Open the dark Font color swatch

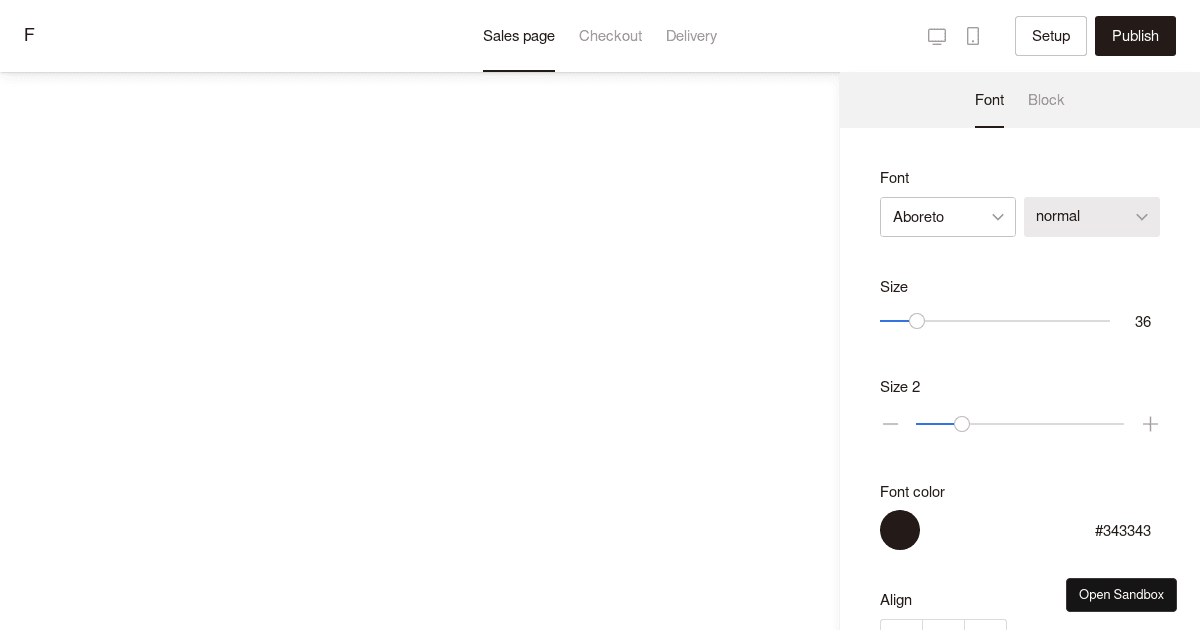pos(900,530)
